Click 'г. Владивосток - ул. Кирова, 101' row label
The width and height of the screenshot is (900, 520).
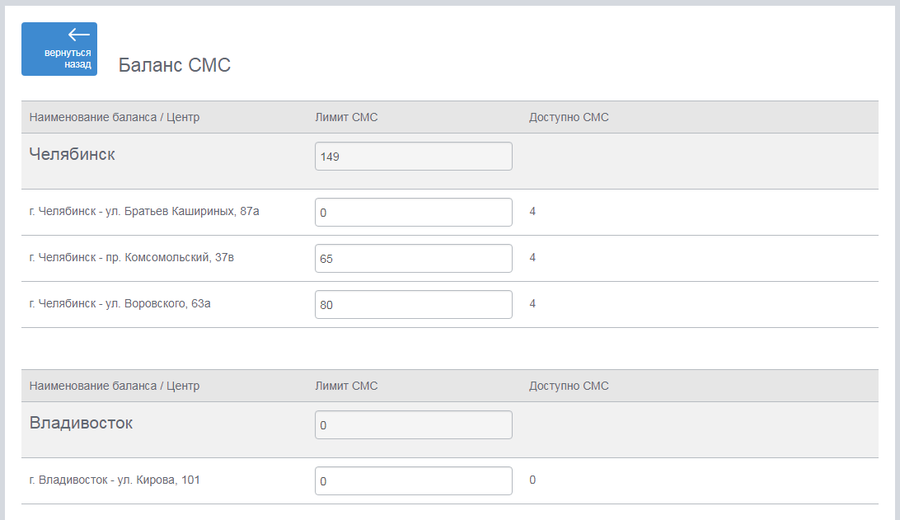114,480
